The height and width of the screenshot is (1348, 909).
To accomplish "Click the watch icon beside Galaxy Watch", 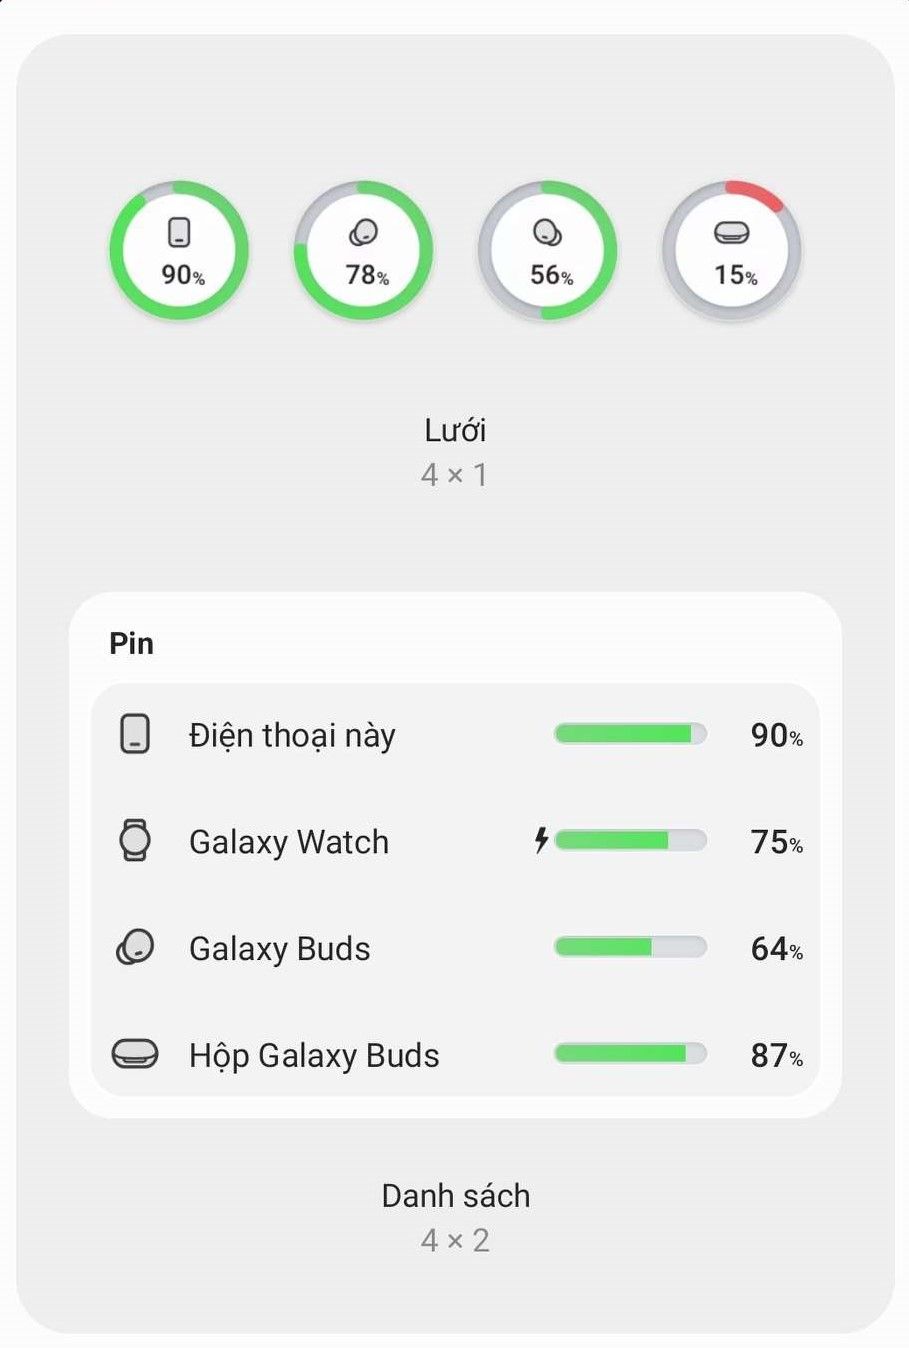I will point(135,840).
